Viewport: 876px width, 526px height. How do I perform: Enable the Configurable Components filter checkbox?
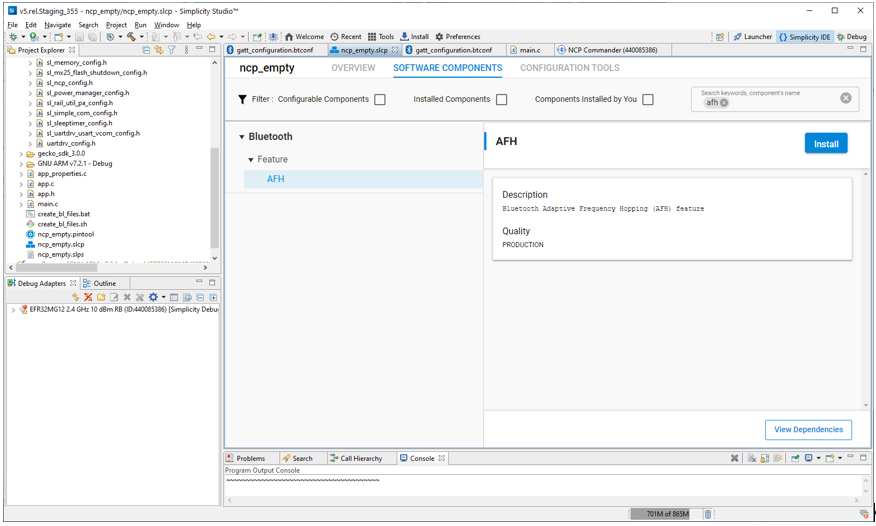(380, 100)
